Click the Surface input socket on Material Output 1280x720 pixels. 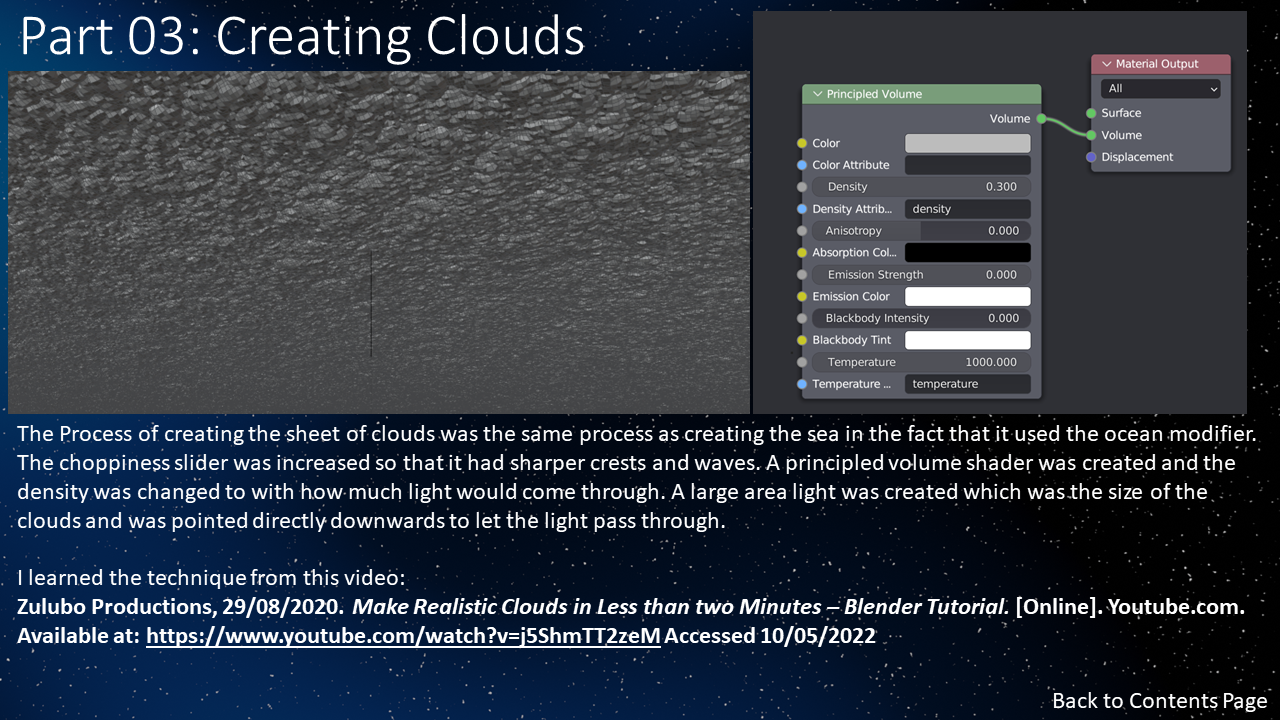(x=1091, y=113)
